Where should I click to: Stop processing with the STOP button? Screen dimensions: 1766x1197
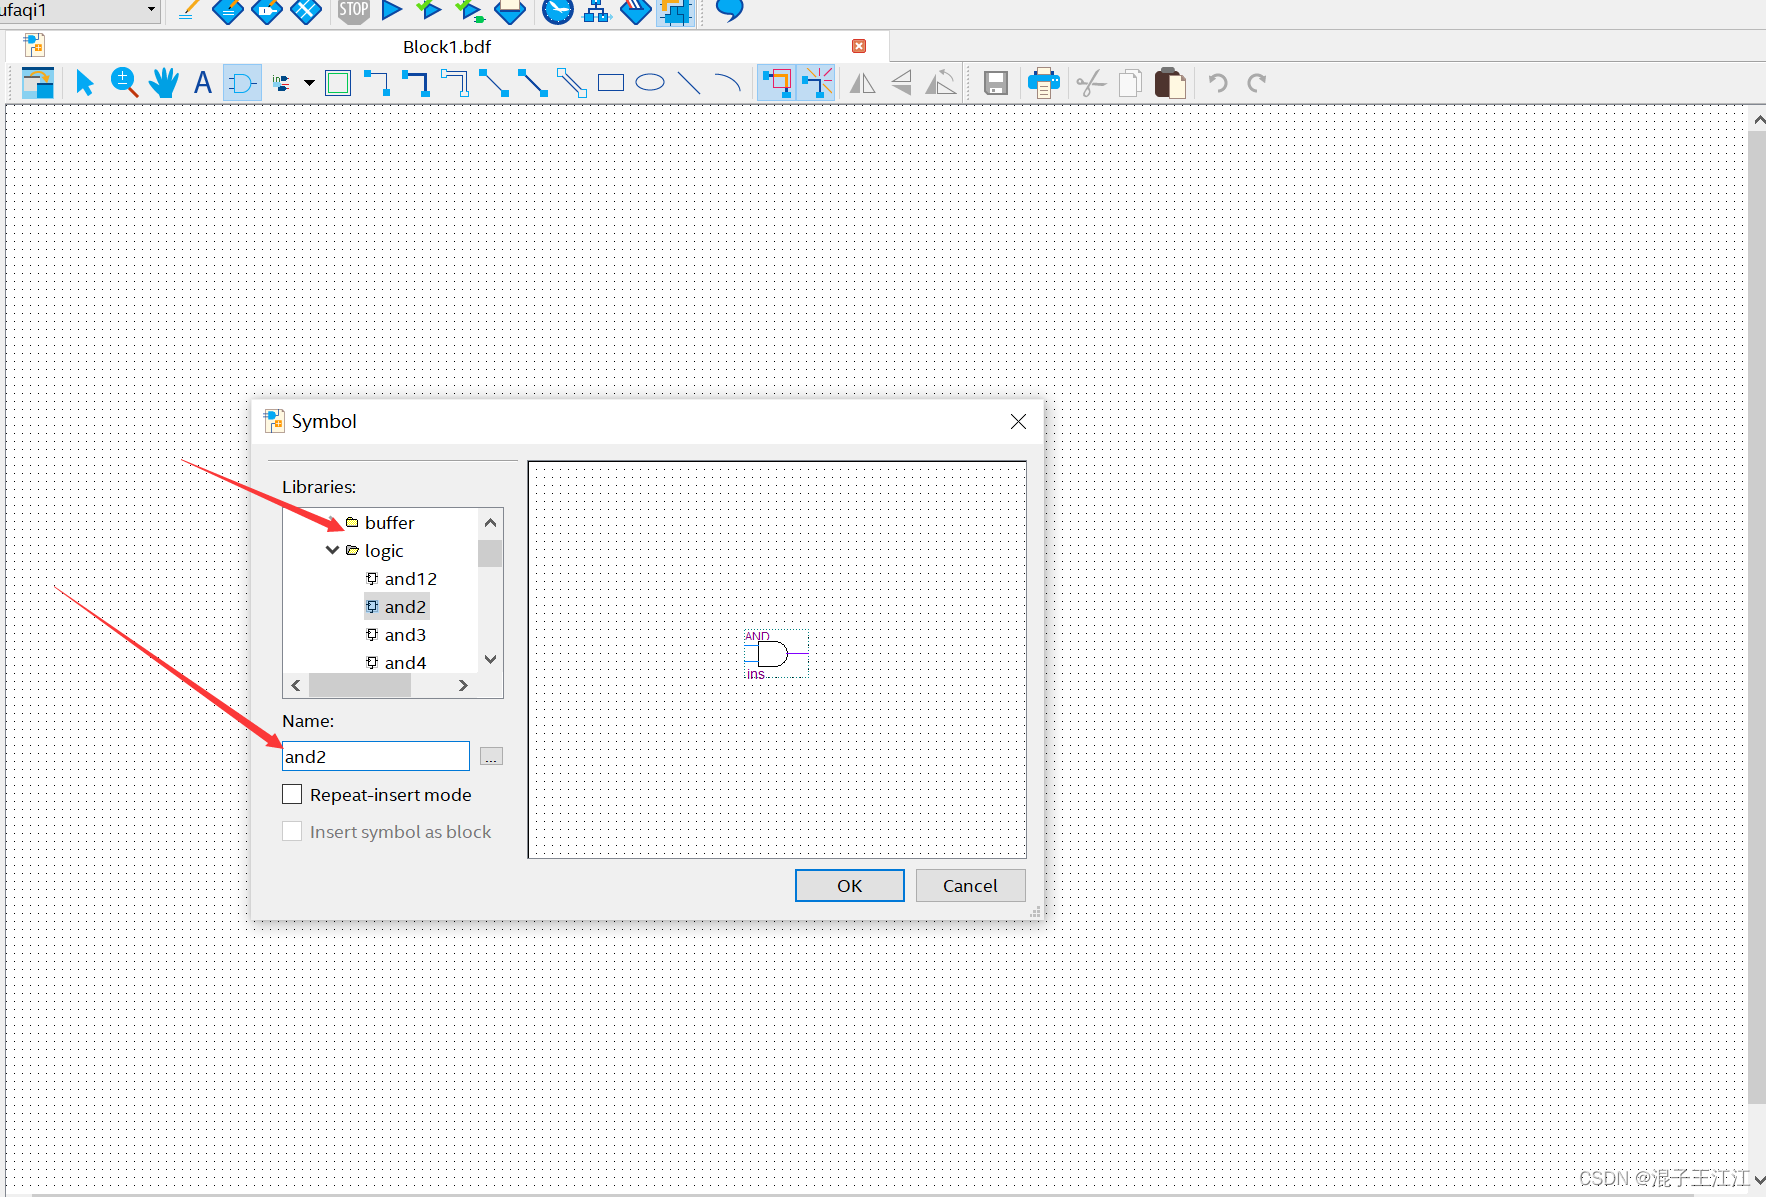click(353, 11)
